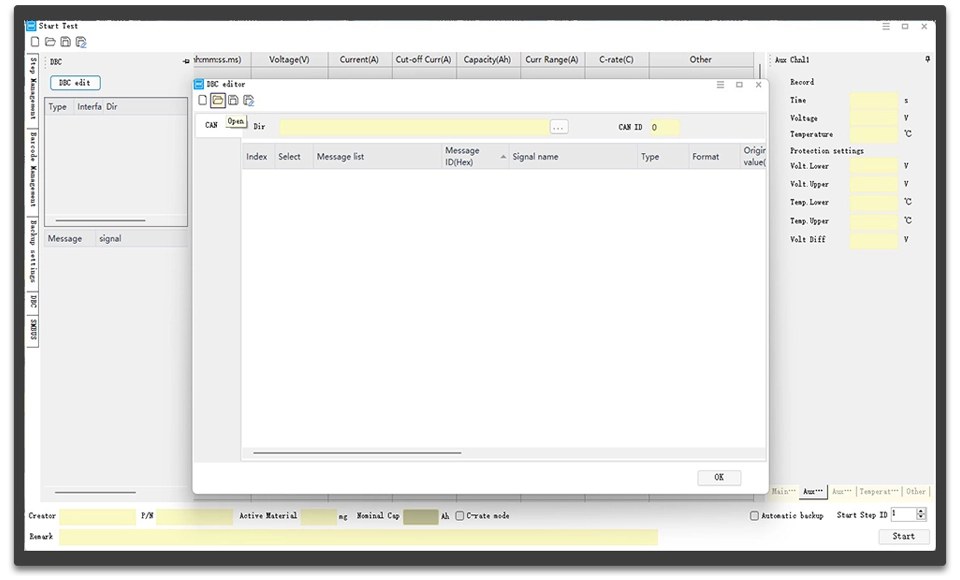Click Curr Range(A) column header
Screen dimensions: 960x580
(552, 59)
